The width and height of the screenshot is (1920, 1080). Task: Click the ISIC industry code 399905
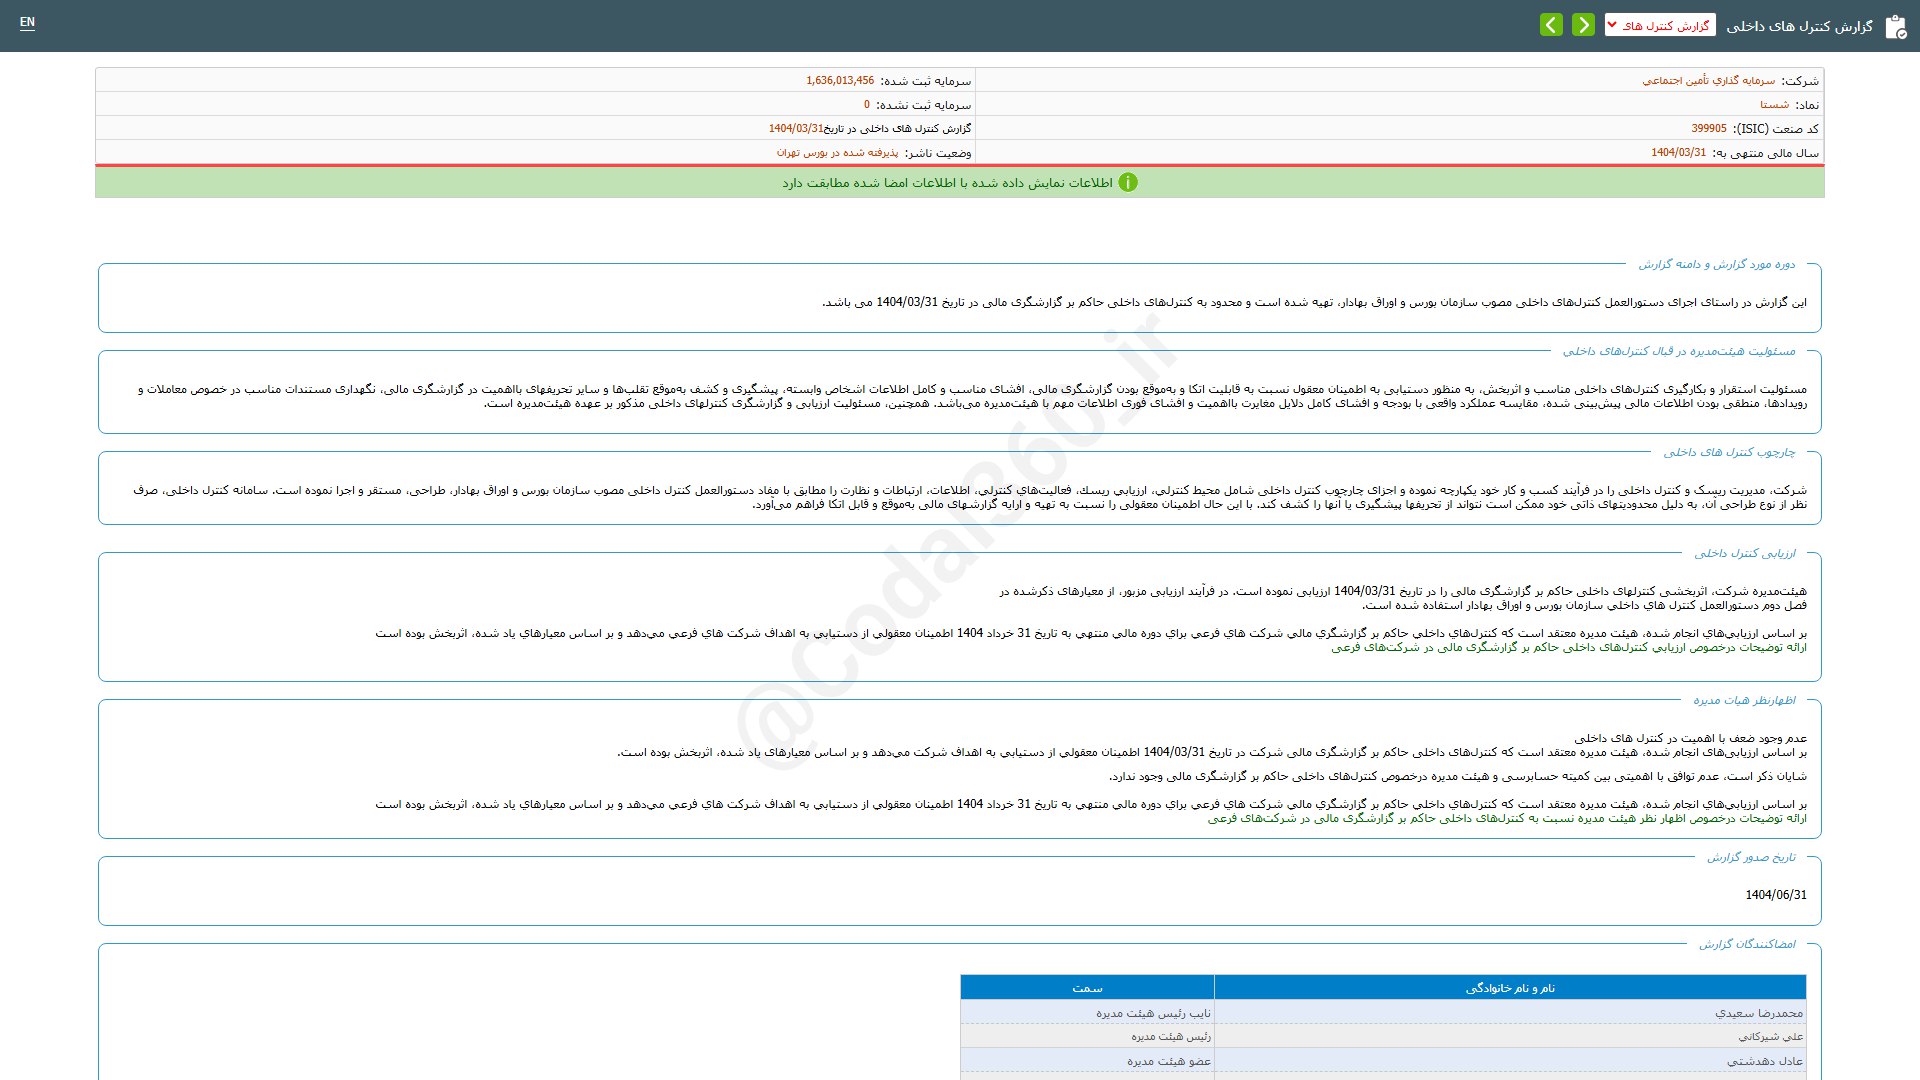pyautogui.click(x=1708, y=129)
